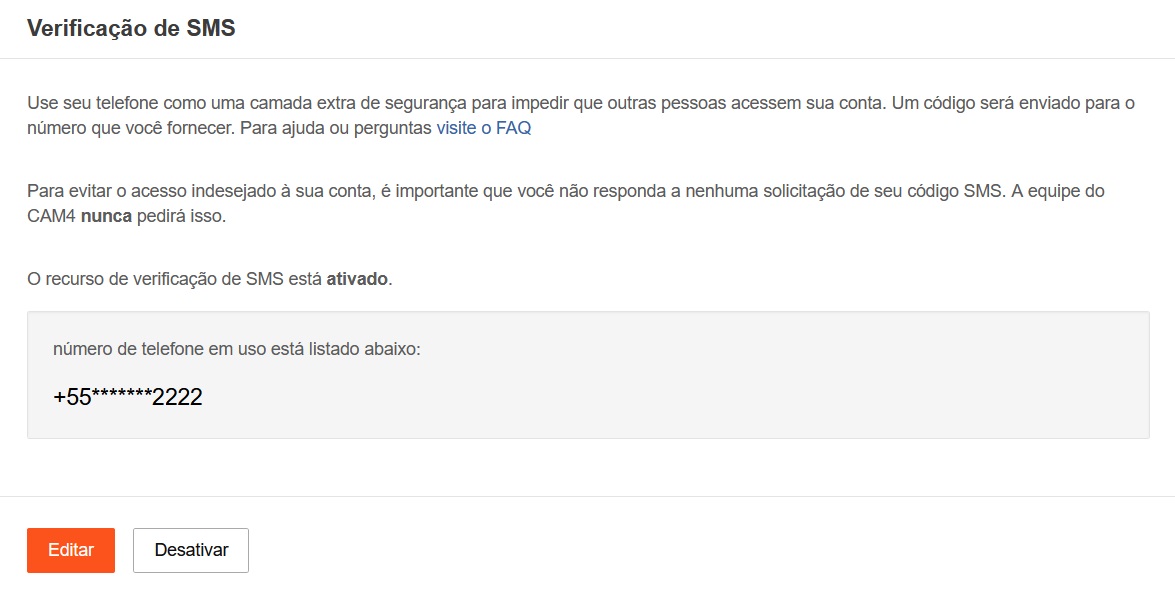Click the bold word "nunca"
The image size is (1175, 599).
pos(107,216)
